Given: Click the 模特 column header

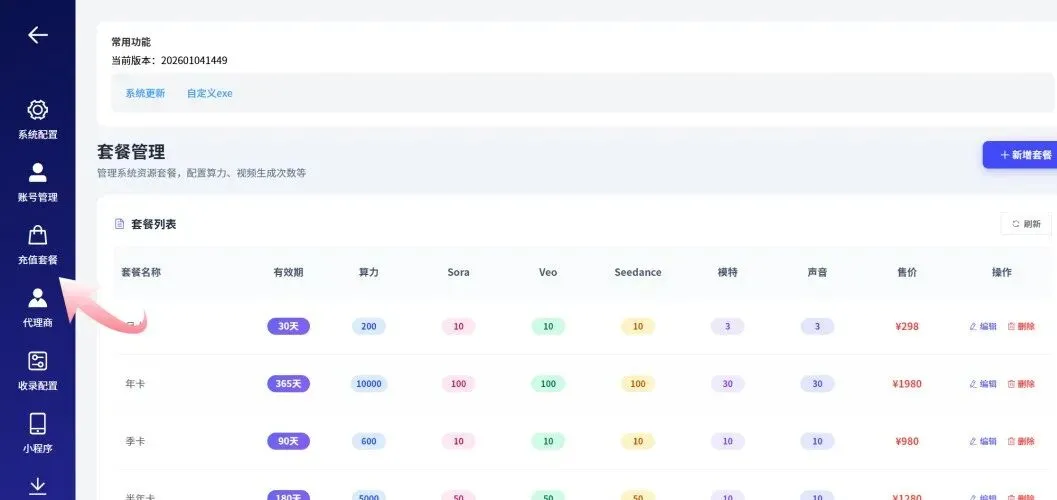Looking at the screenshot, I should click(x=727, y=272).
